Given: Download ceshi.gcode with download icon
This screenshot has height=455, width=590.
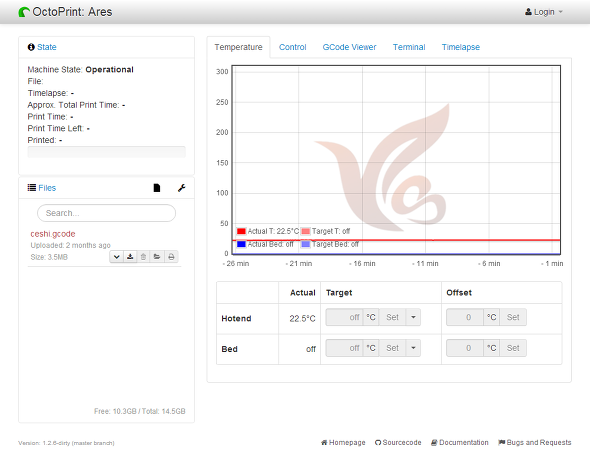Looking at the screenshot, I should click(130, 257).
